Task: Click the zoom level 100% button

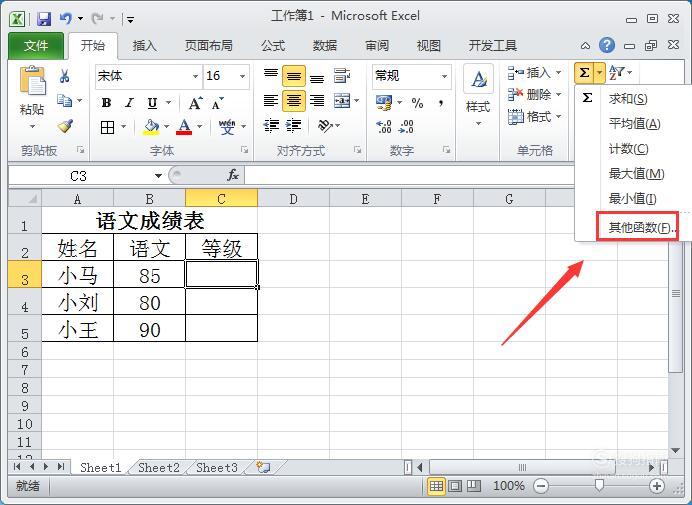Action: click(508, 486)
